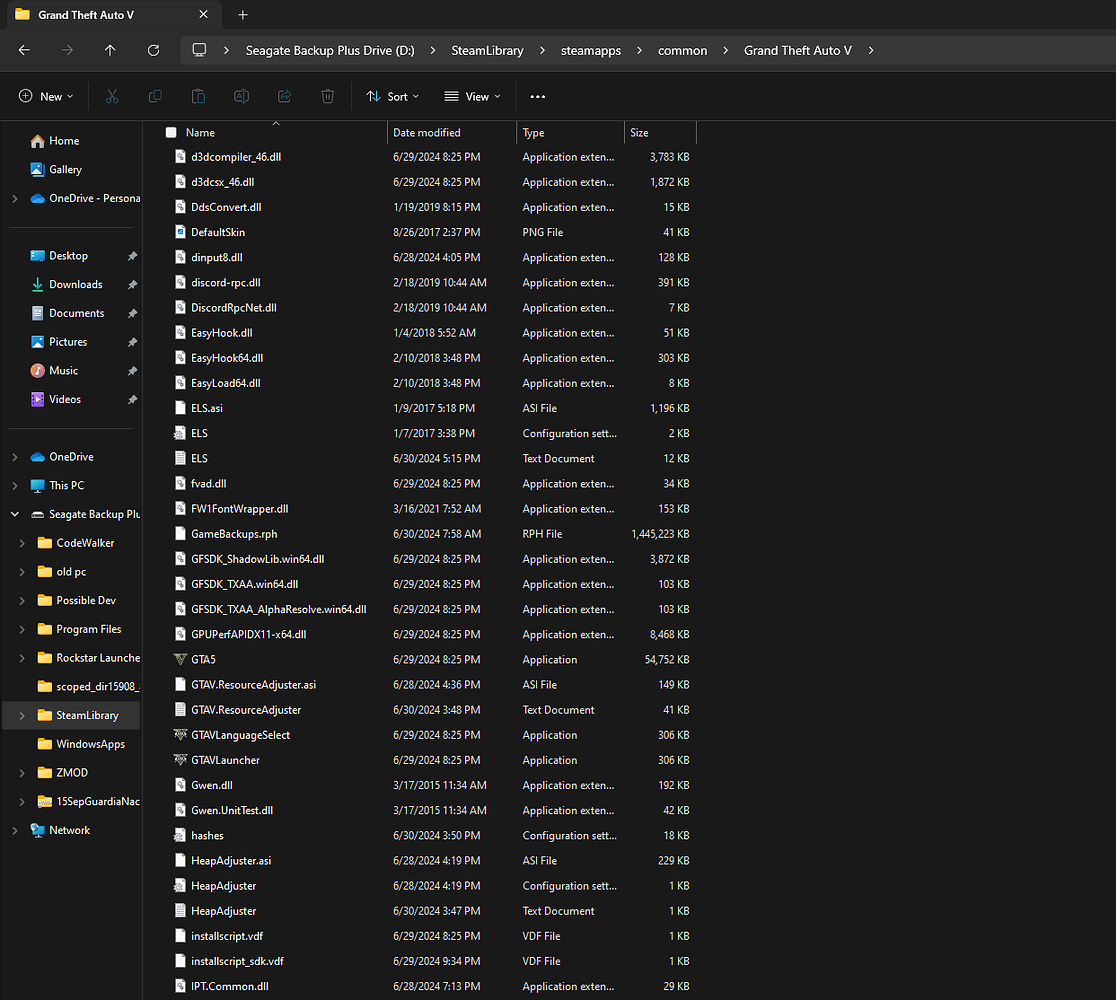Refresh the current folder view
Viewport: 1116px width, 1000px height.
pos(152,50)
